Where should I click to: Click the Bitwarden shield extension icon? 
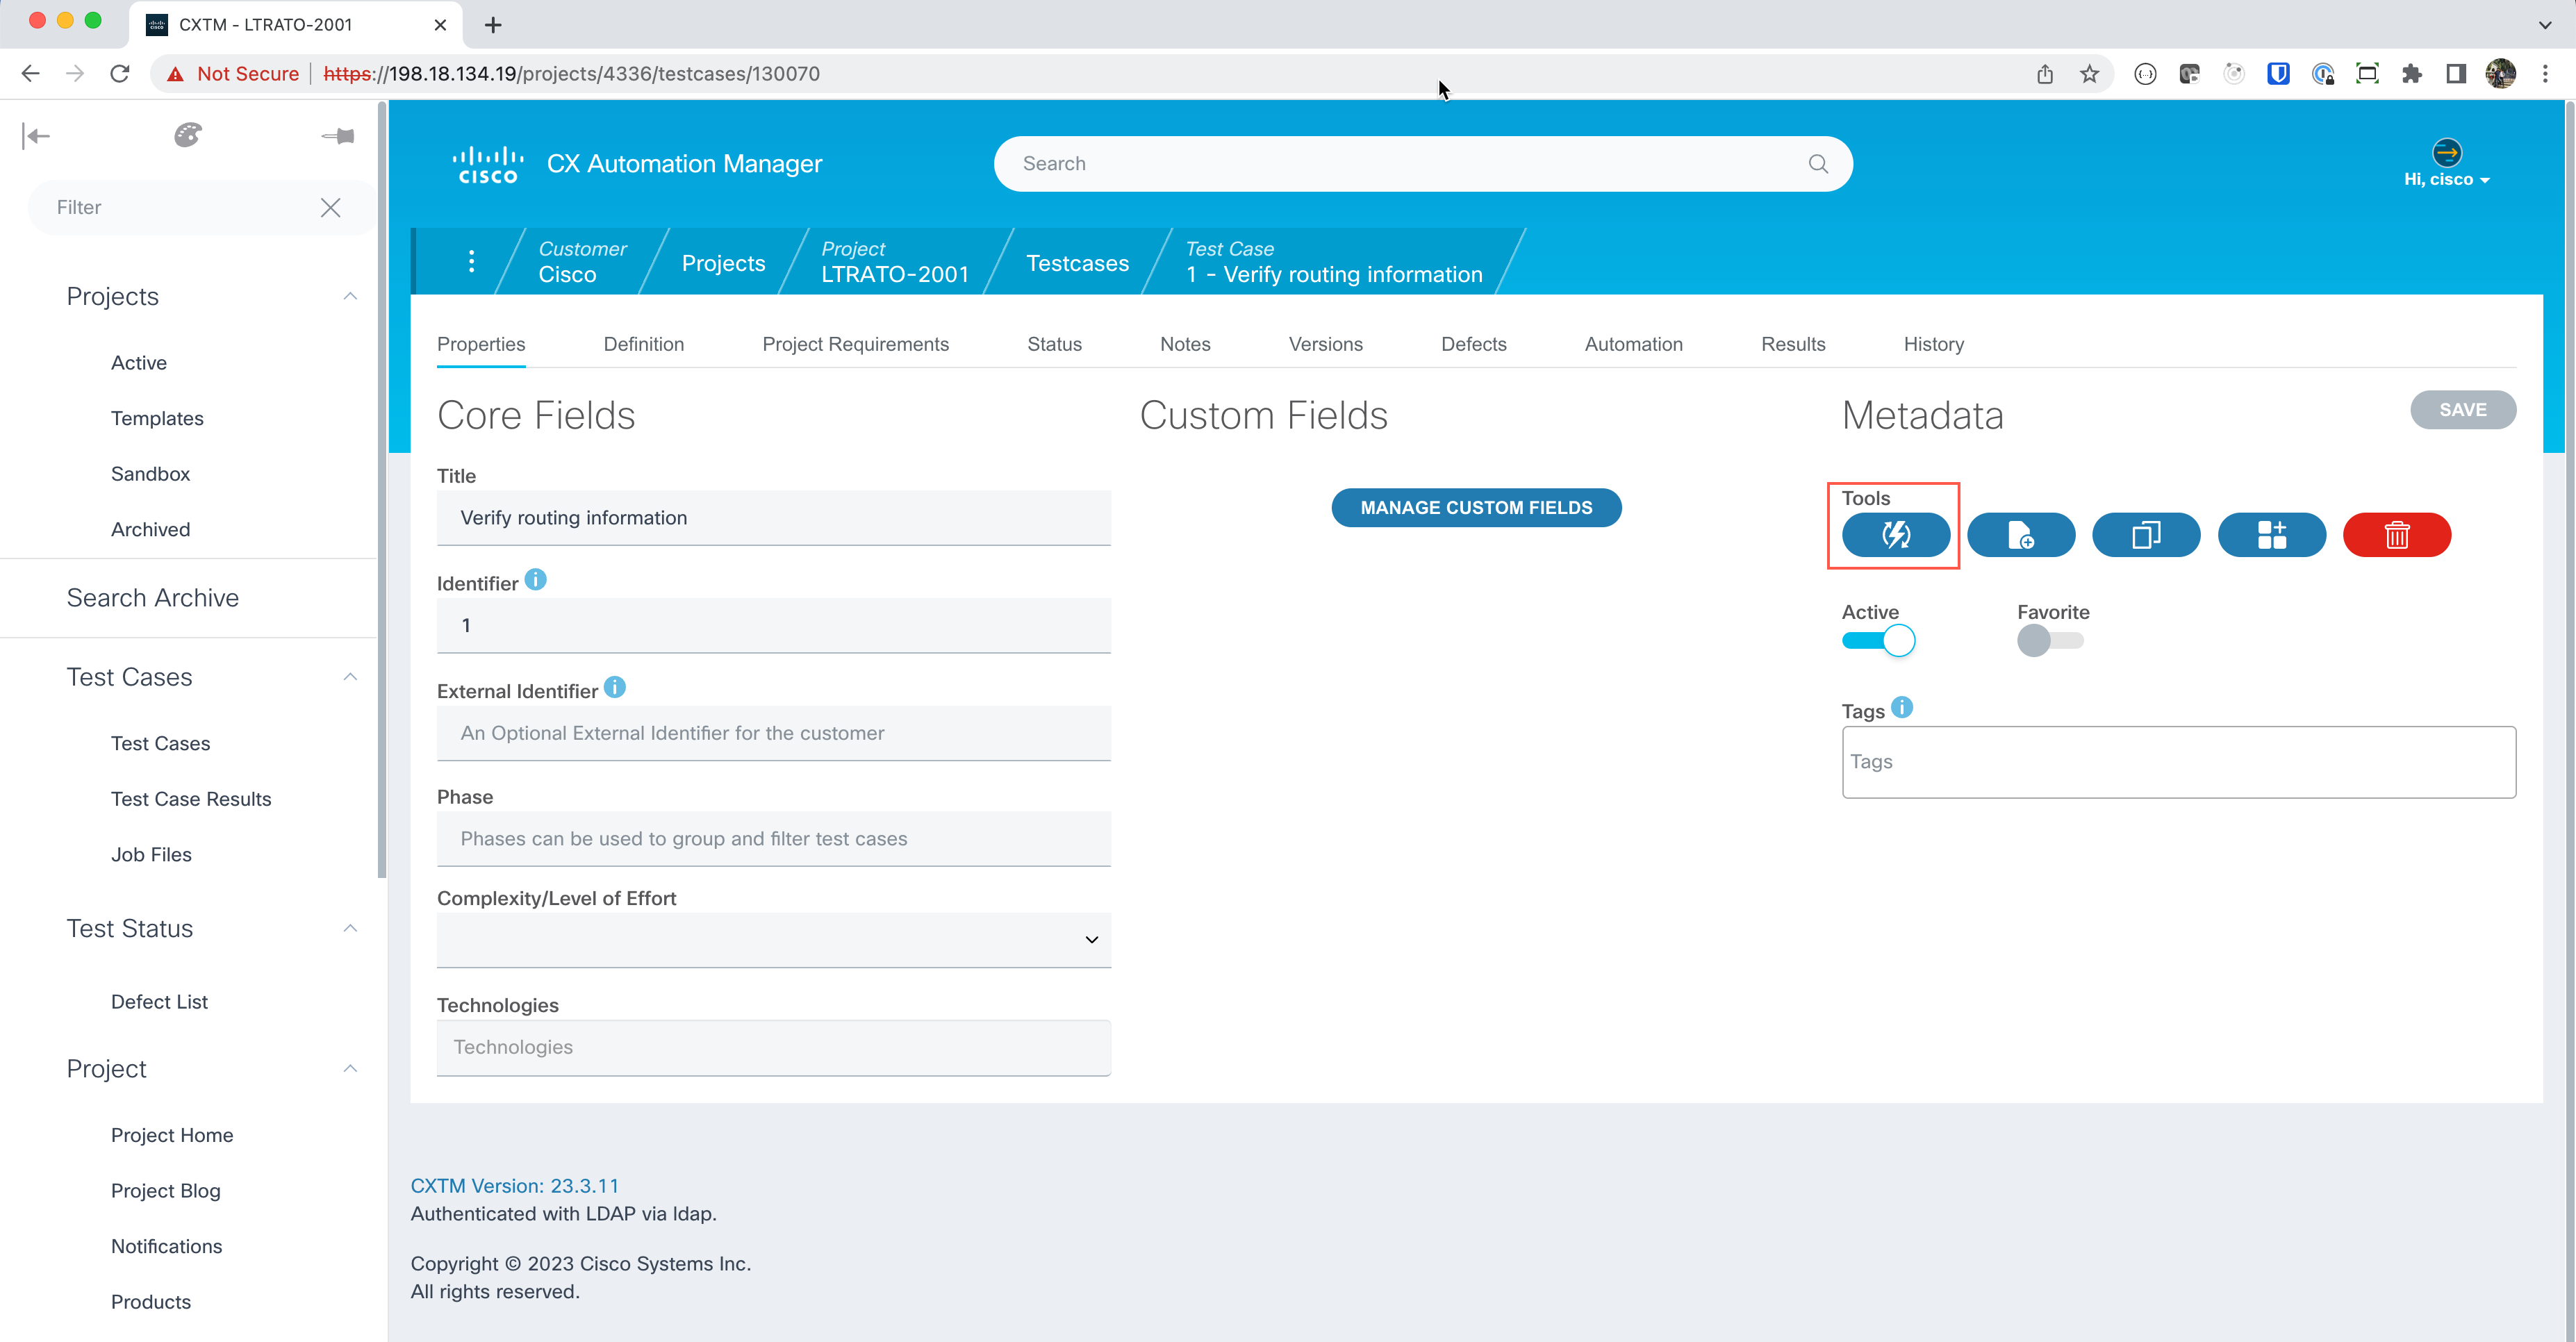2278,74
